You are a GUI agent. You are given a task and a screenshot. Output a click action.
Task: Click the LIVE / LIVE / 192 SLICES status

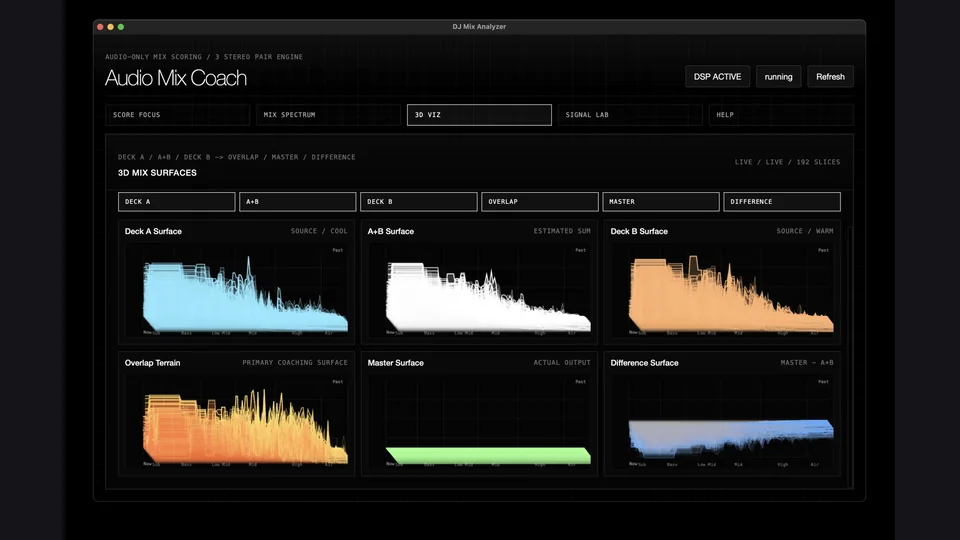[x=787, y=162]
